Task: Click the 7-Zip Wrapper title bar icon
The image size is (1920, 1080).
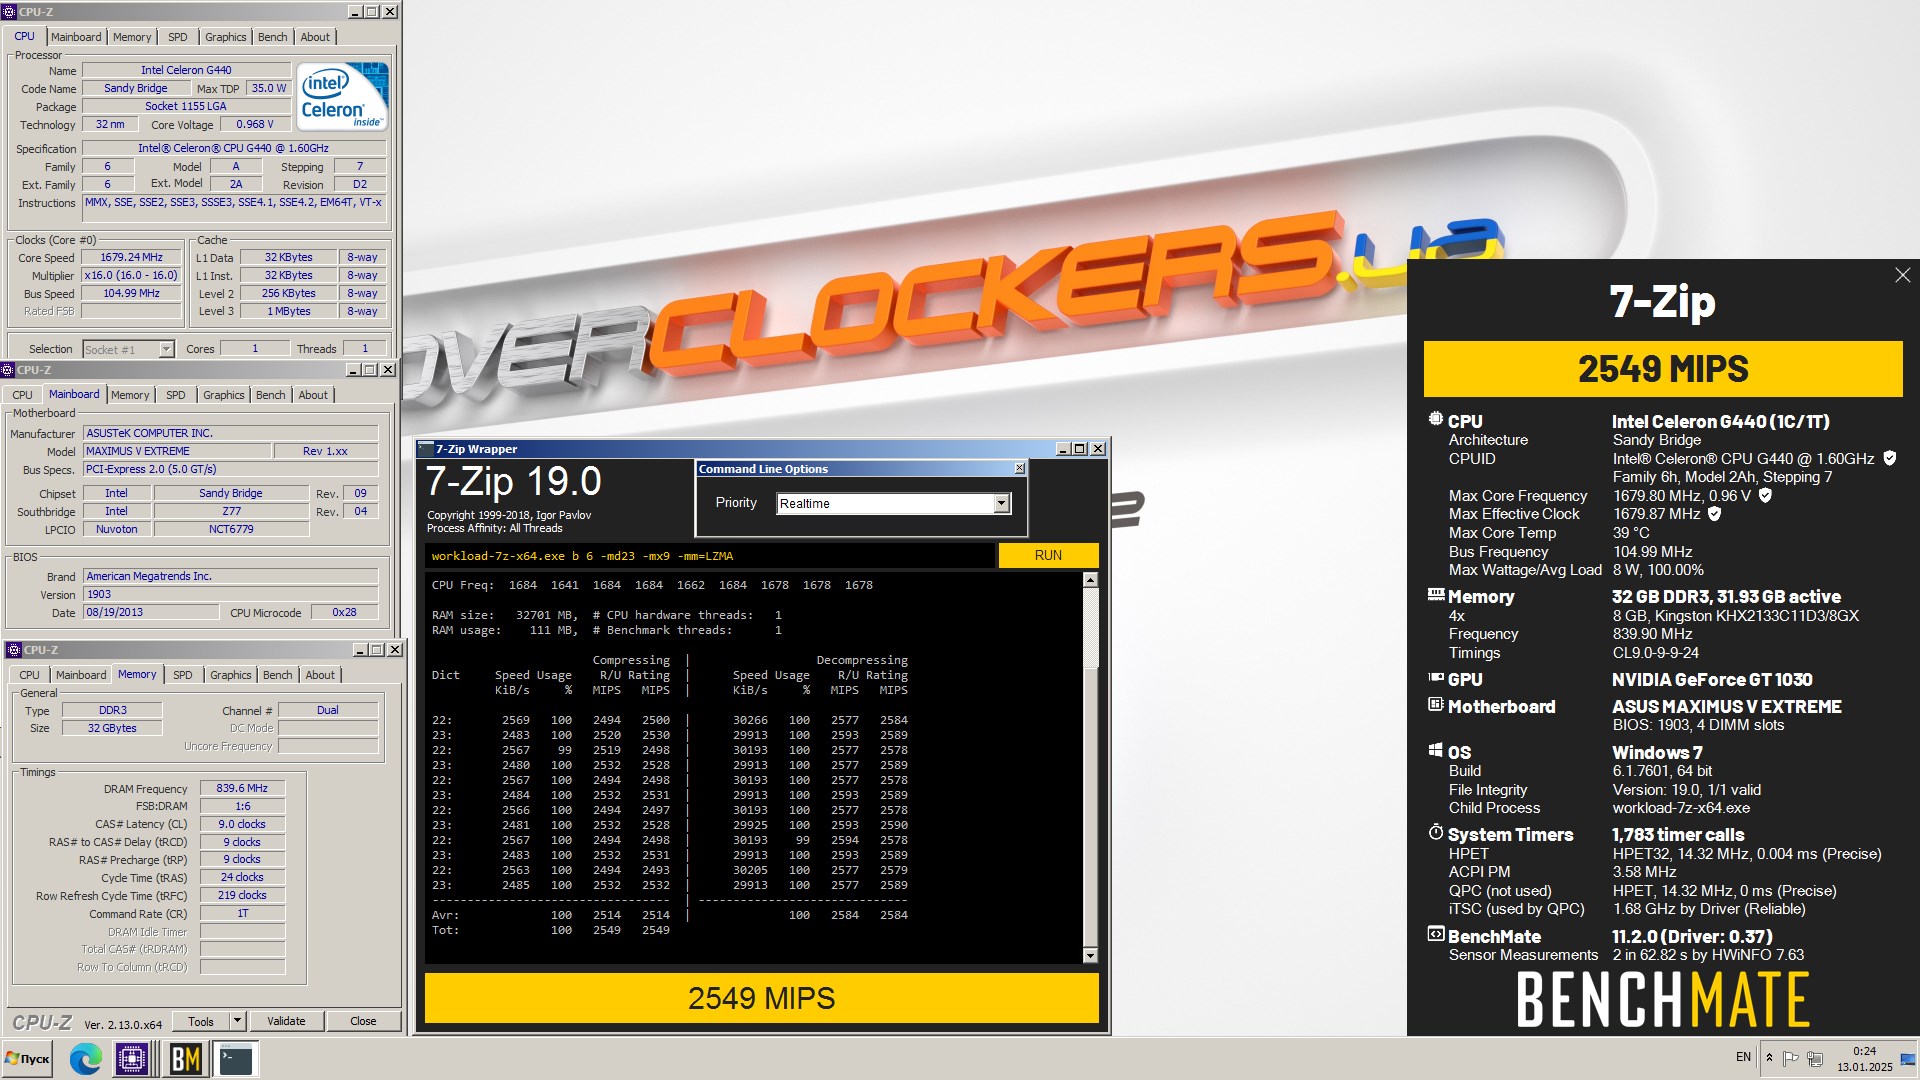Action: pyautogui.click(x=427, y=449)
